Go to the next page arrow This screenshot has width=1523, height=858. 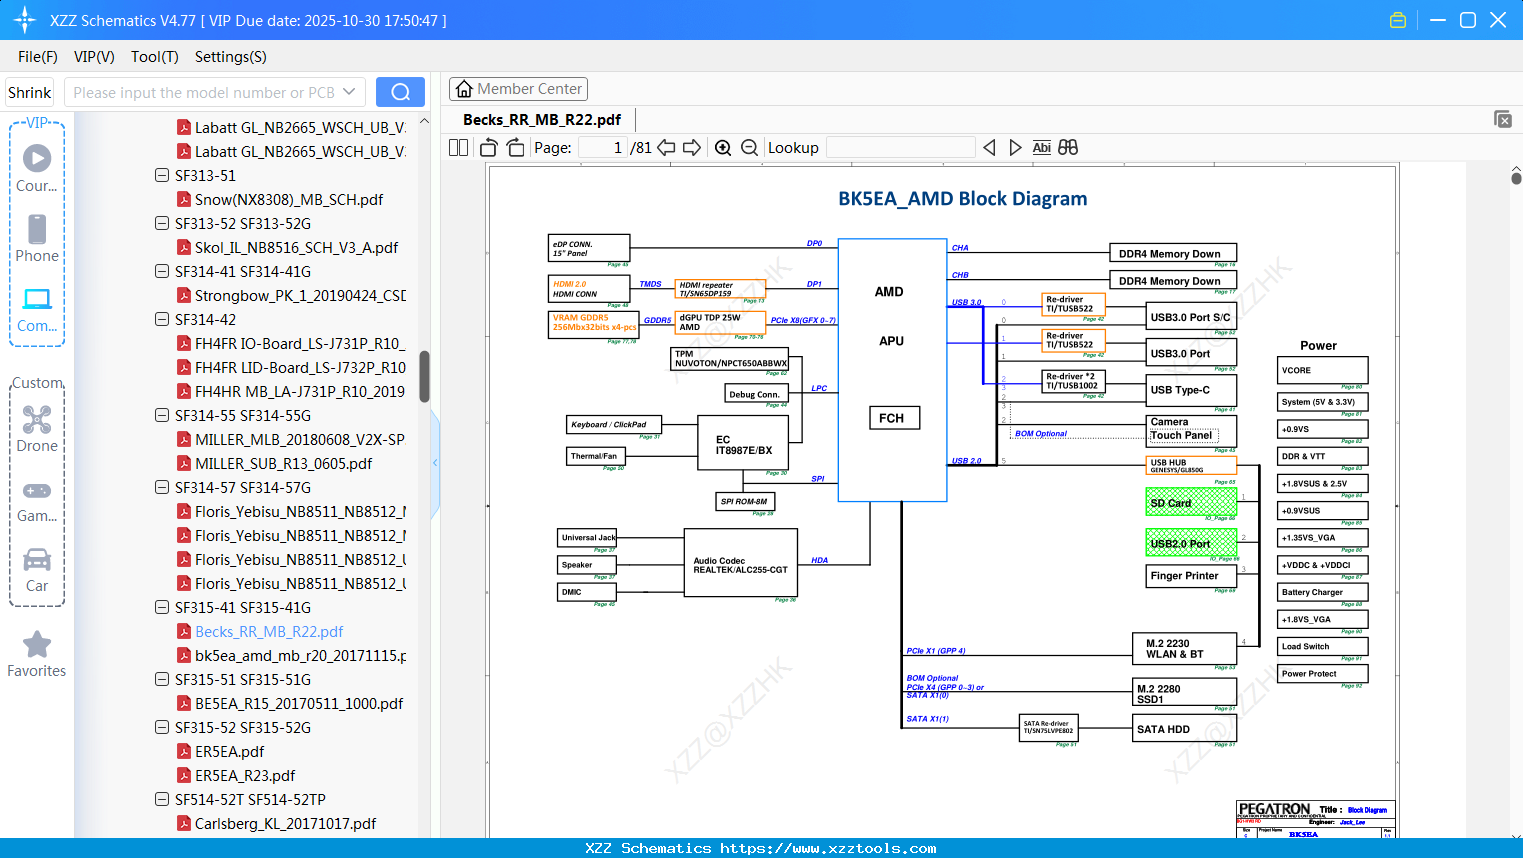pyautogui.click(x=692, y=148)
